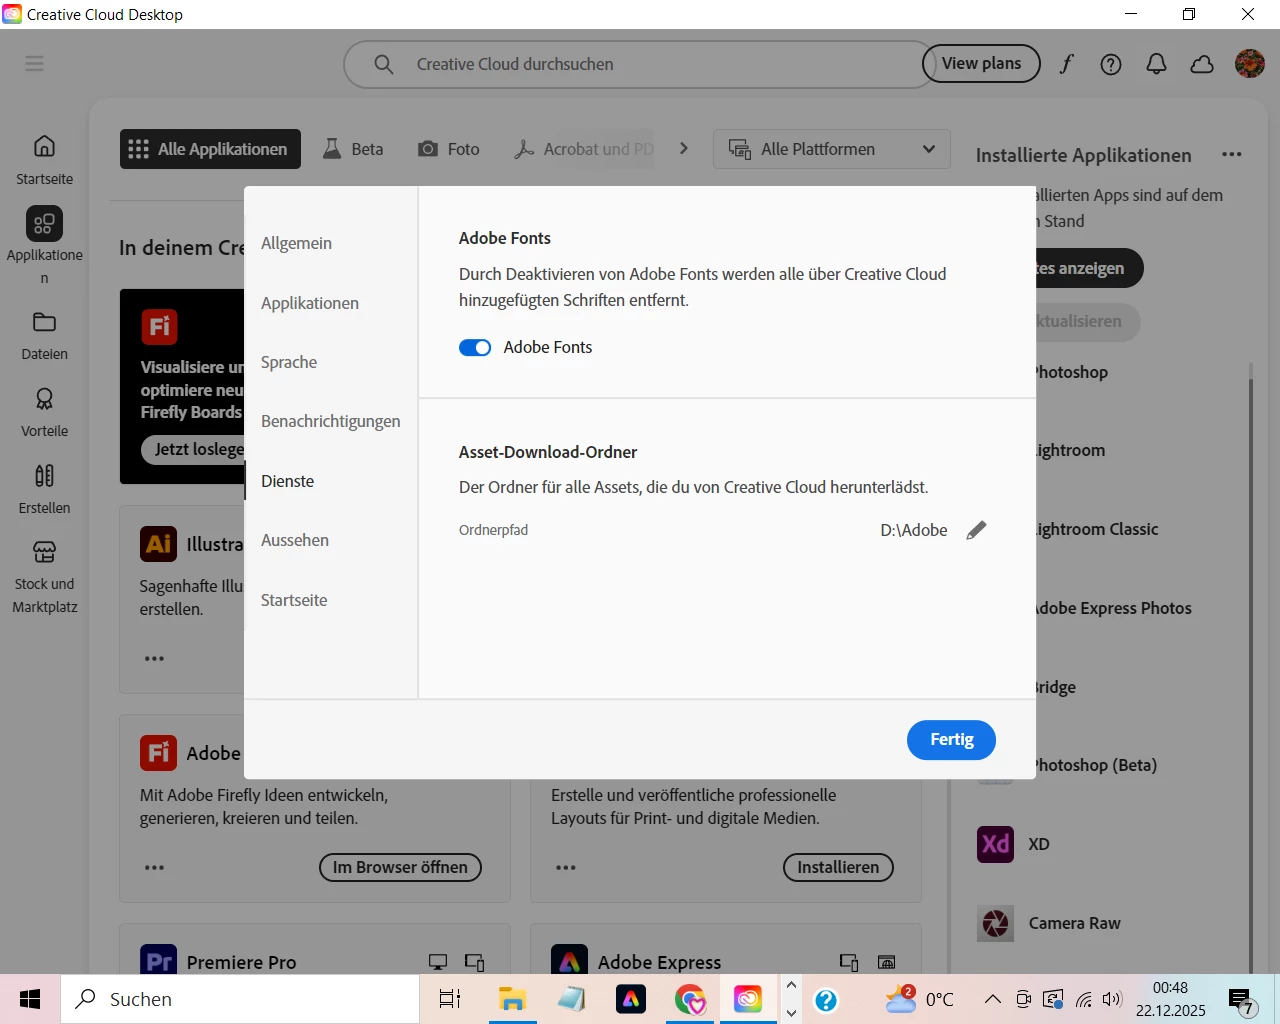Select Startseite in preferences list
1280x1024 pixels.
pos(294,601)
